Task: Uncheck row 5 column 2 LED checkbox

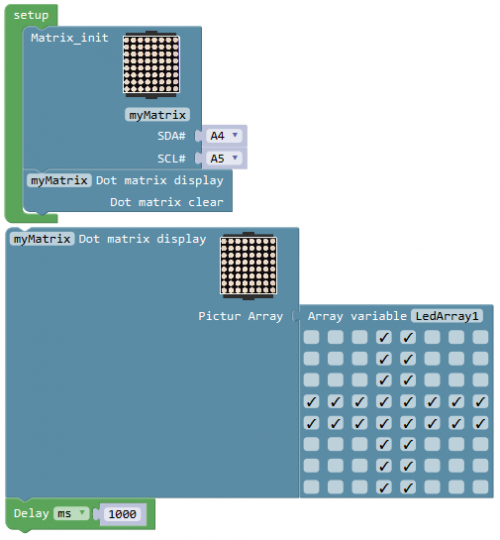Action: coord(335,423)
